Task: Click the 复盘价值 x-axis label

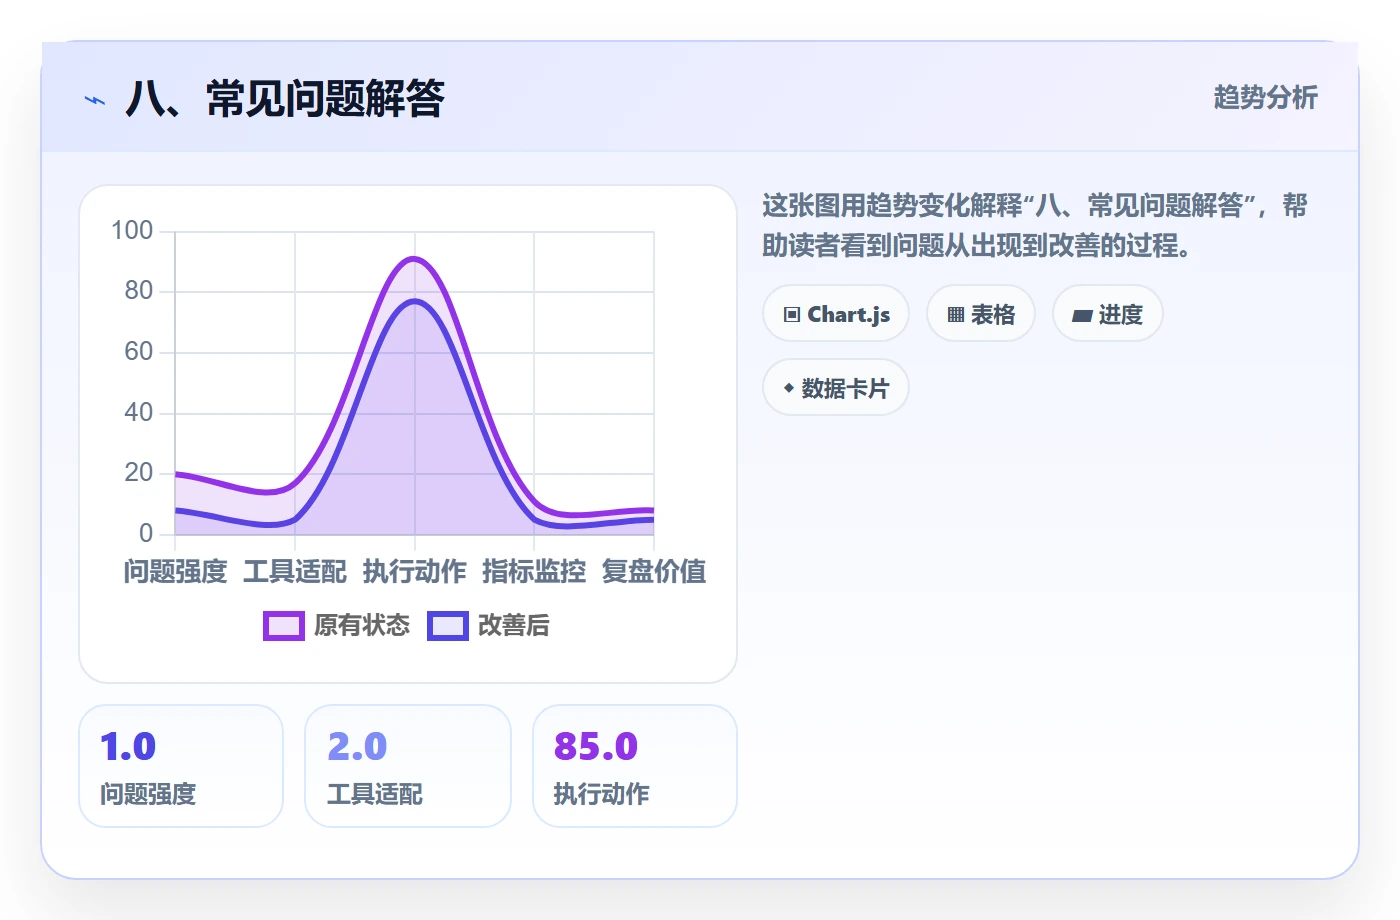Action: coord(654,572)
